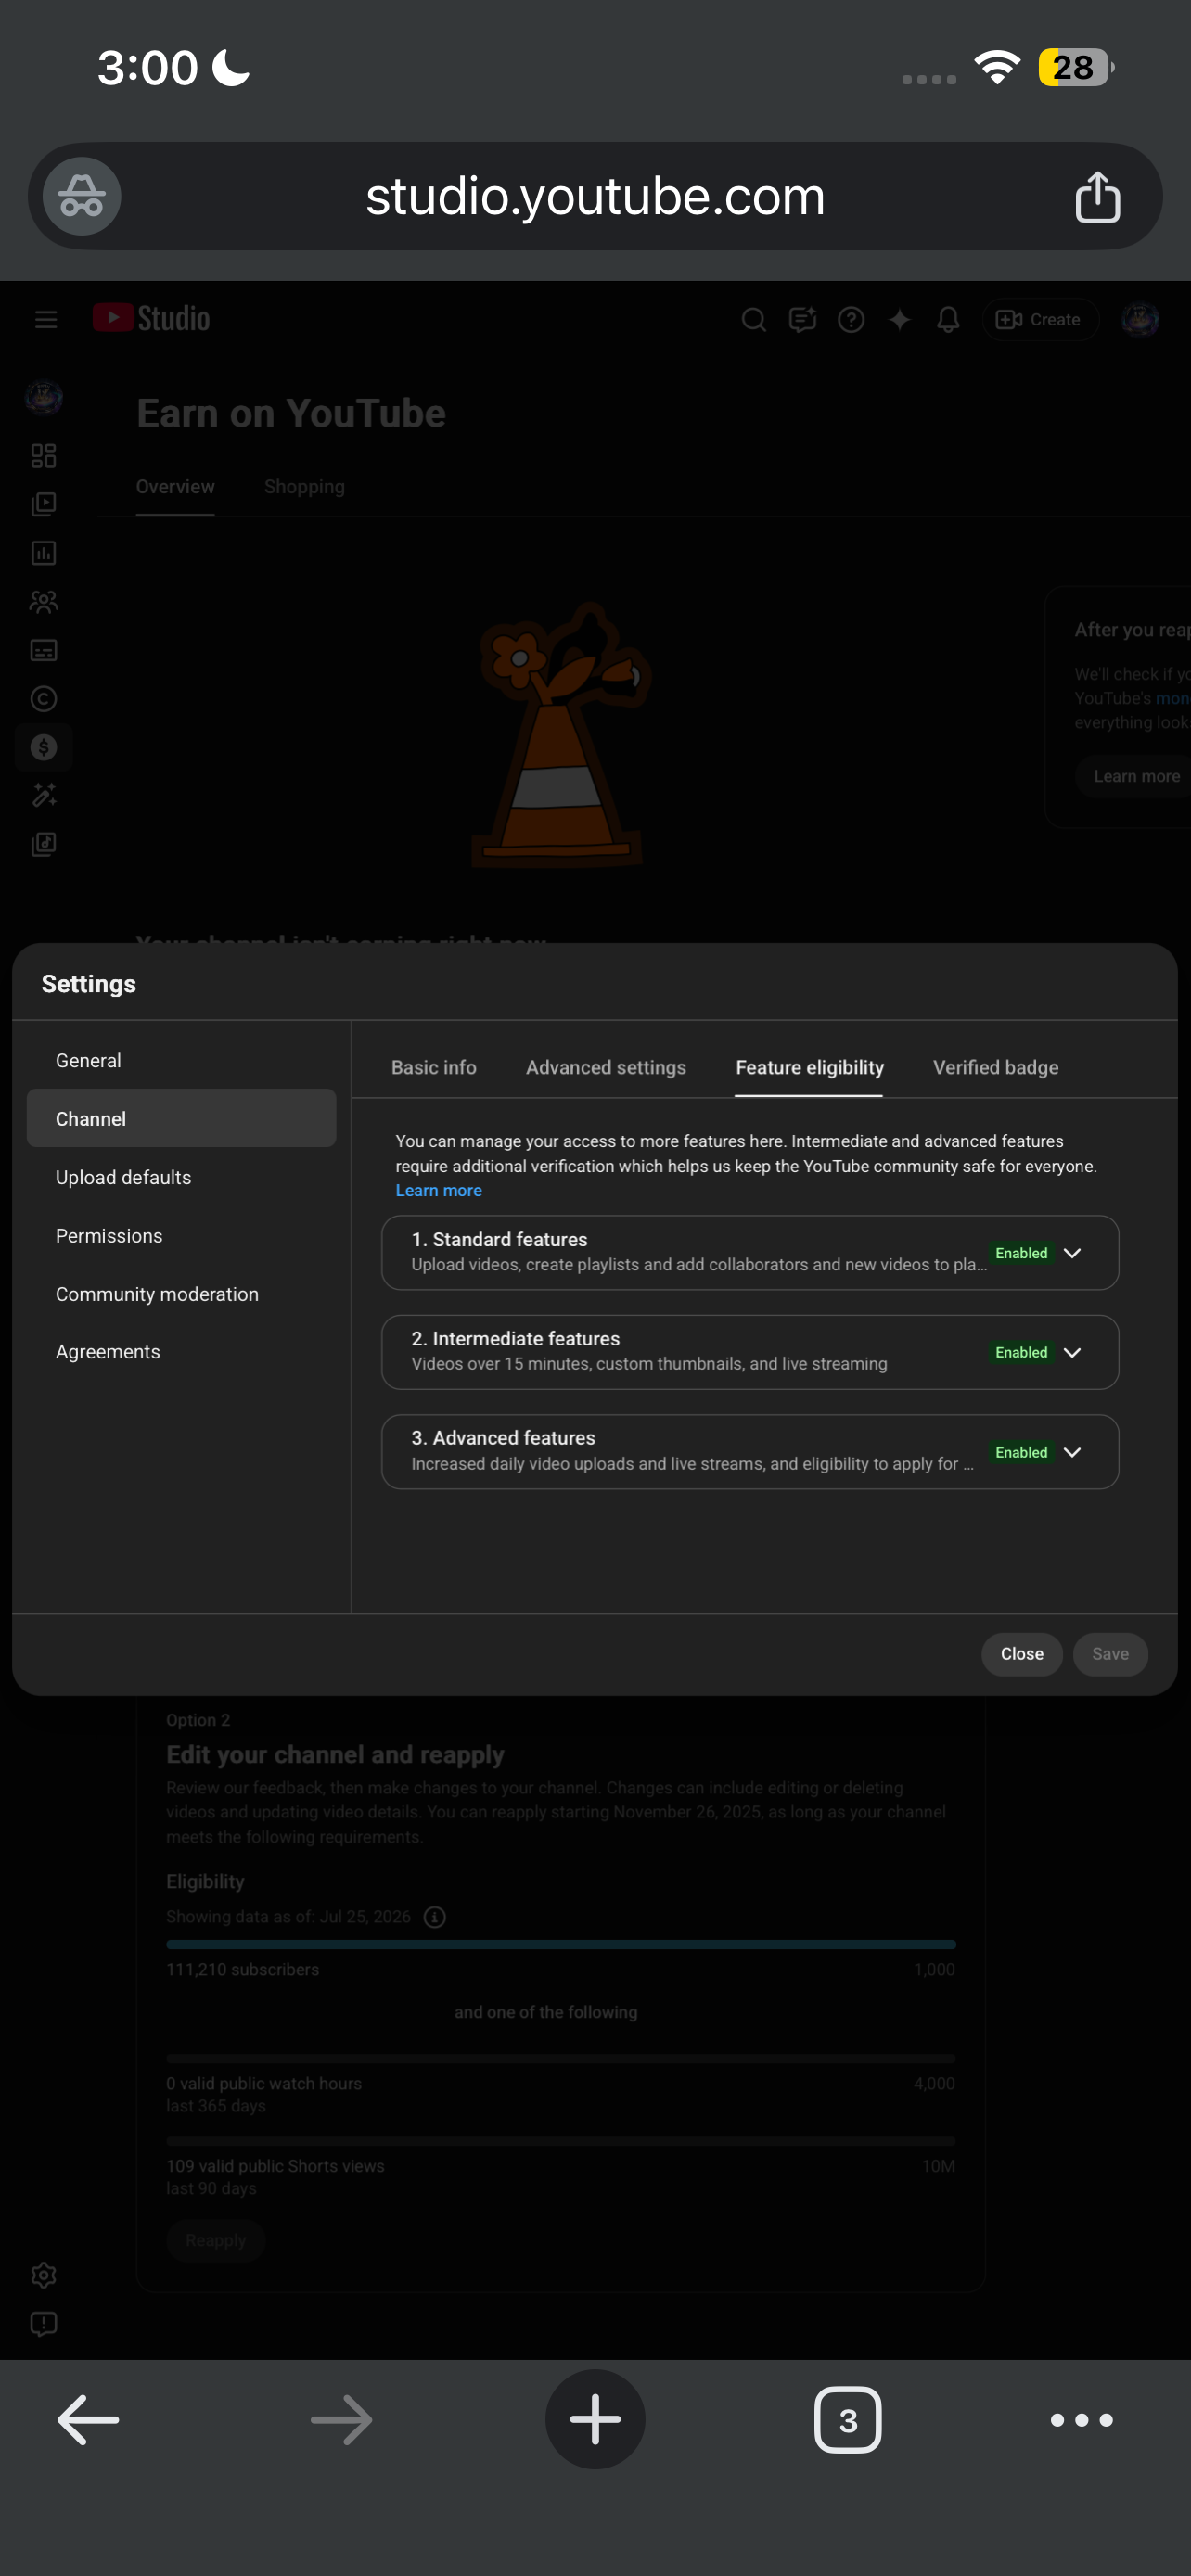Click the Reapply button
1191x2576 pixels.
216,2240
